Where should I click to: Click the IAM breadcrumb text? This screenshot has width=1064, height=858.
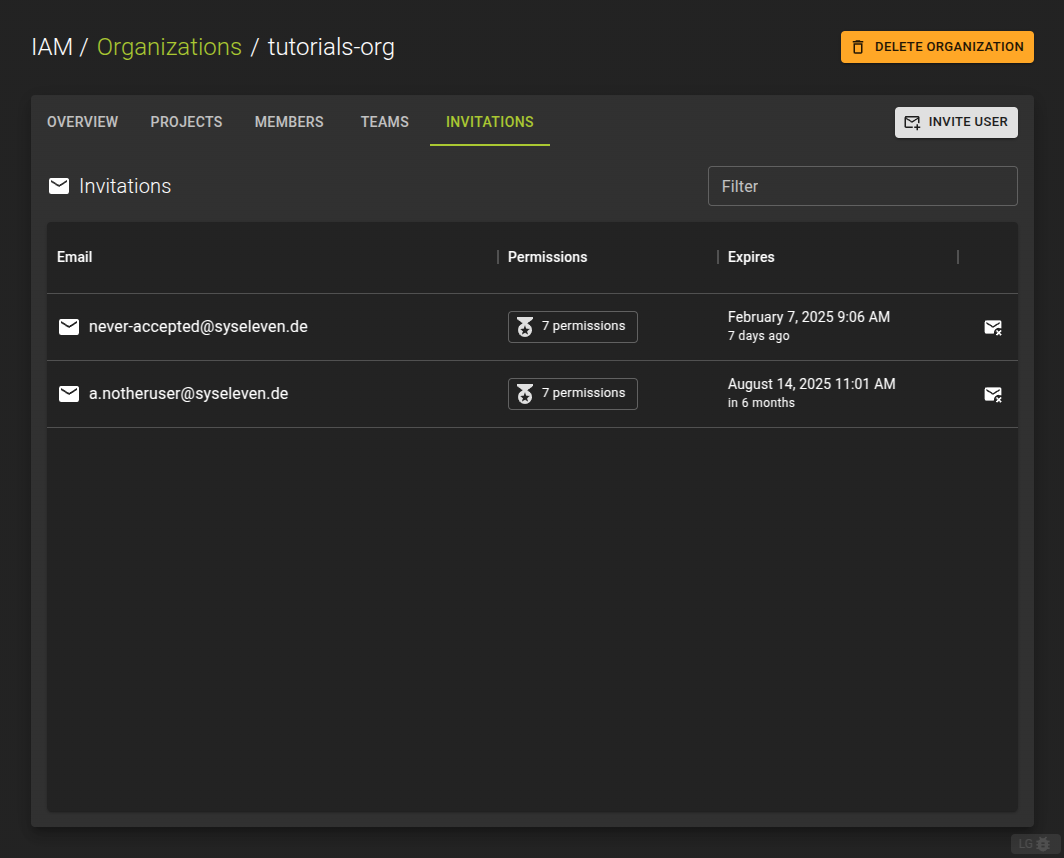tap(52, 47)
